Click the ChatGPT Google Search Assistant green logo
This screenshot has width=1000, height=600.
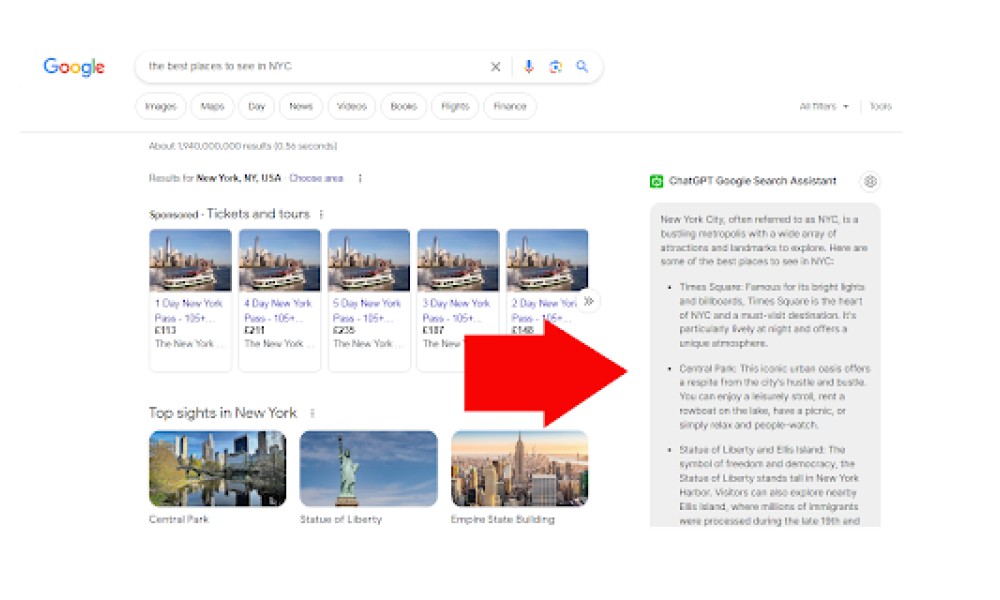pyautogui.click(x=656, y=181)
